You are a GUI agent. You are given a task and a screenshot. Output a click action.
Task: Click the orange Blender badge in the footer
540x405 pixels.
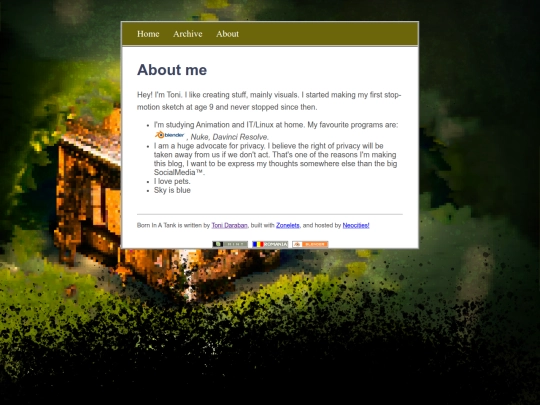click(x=310, y=244)
